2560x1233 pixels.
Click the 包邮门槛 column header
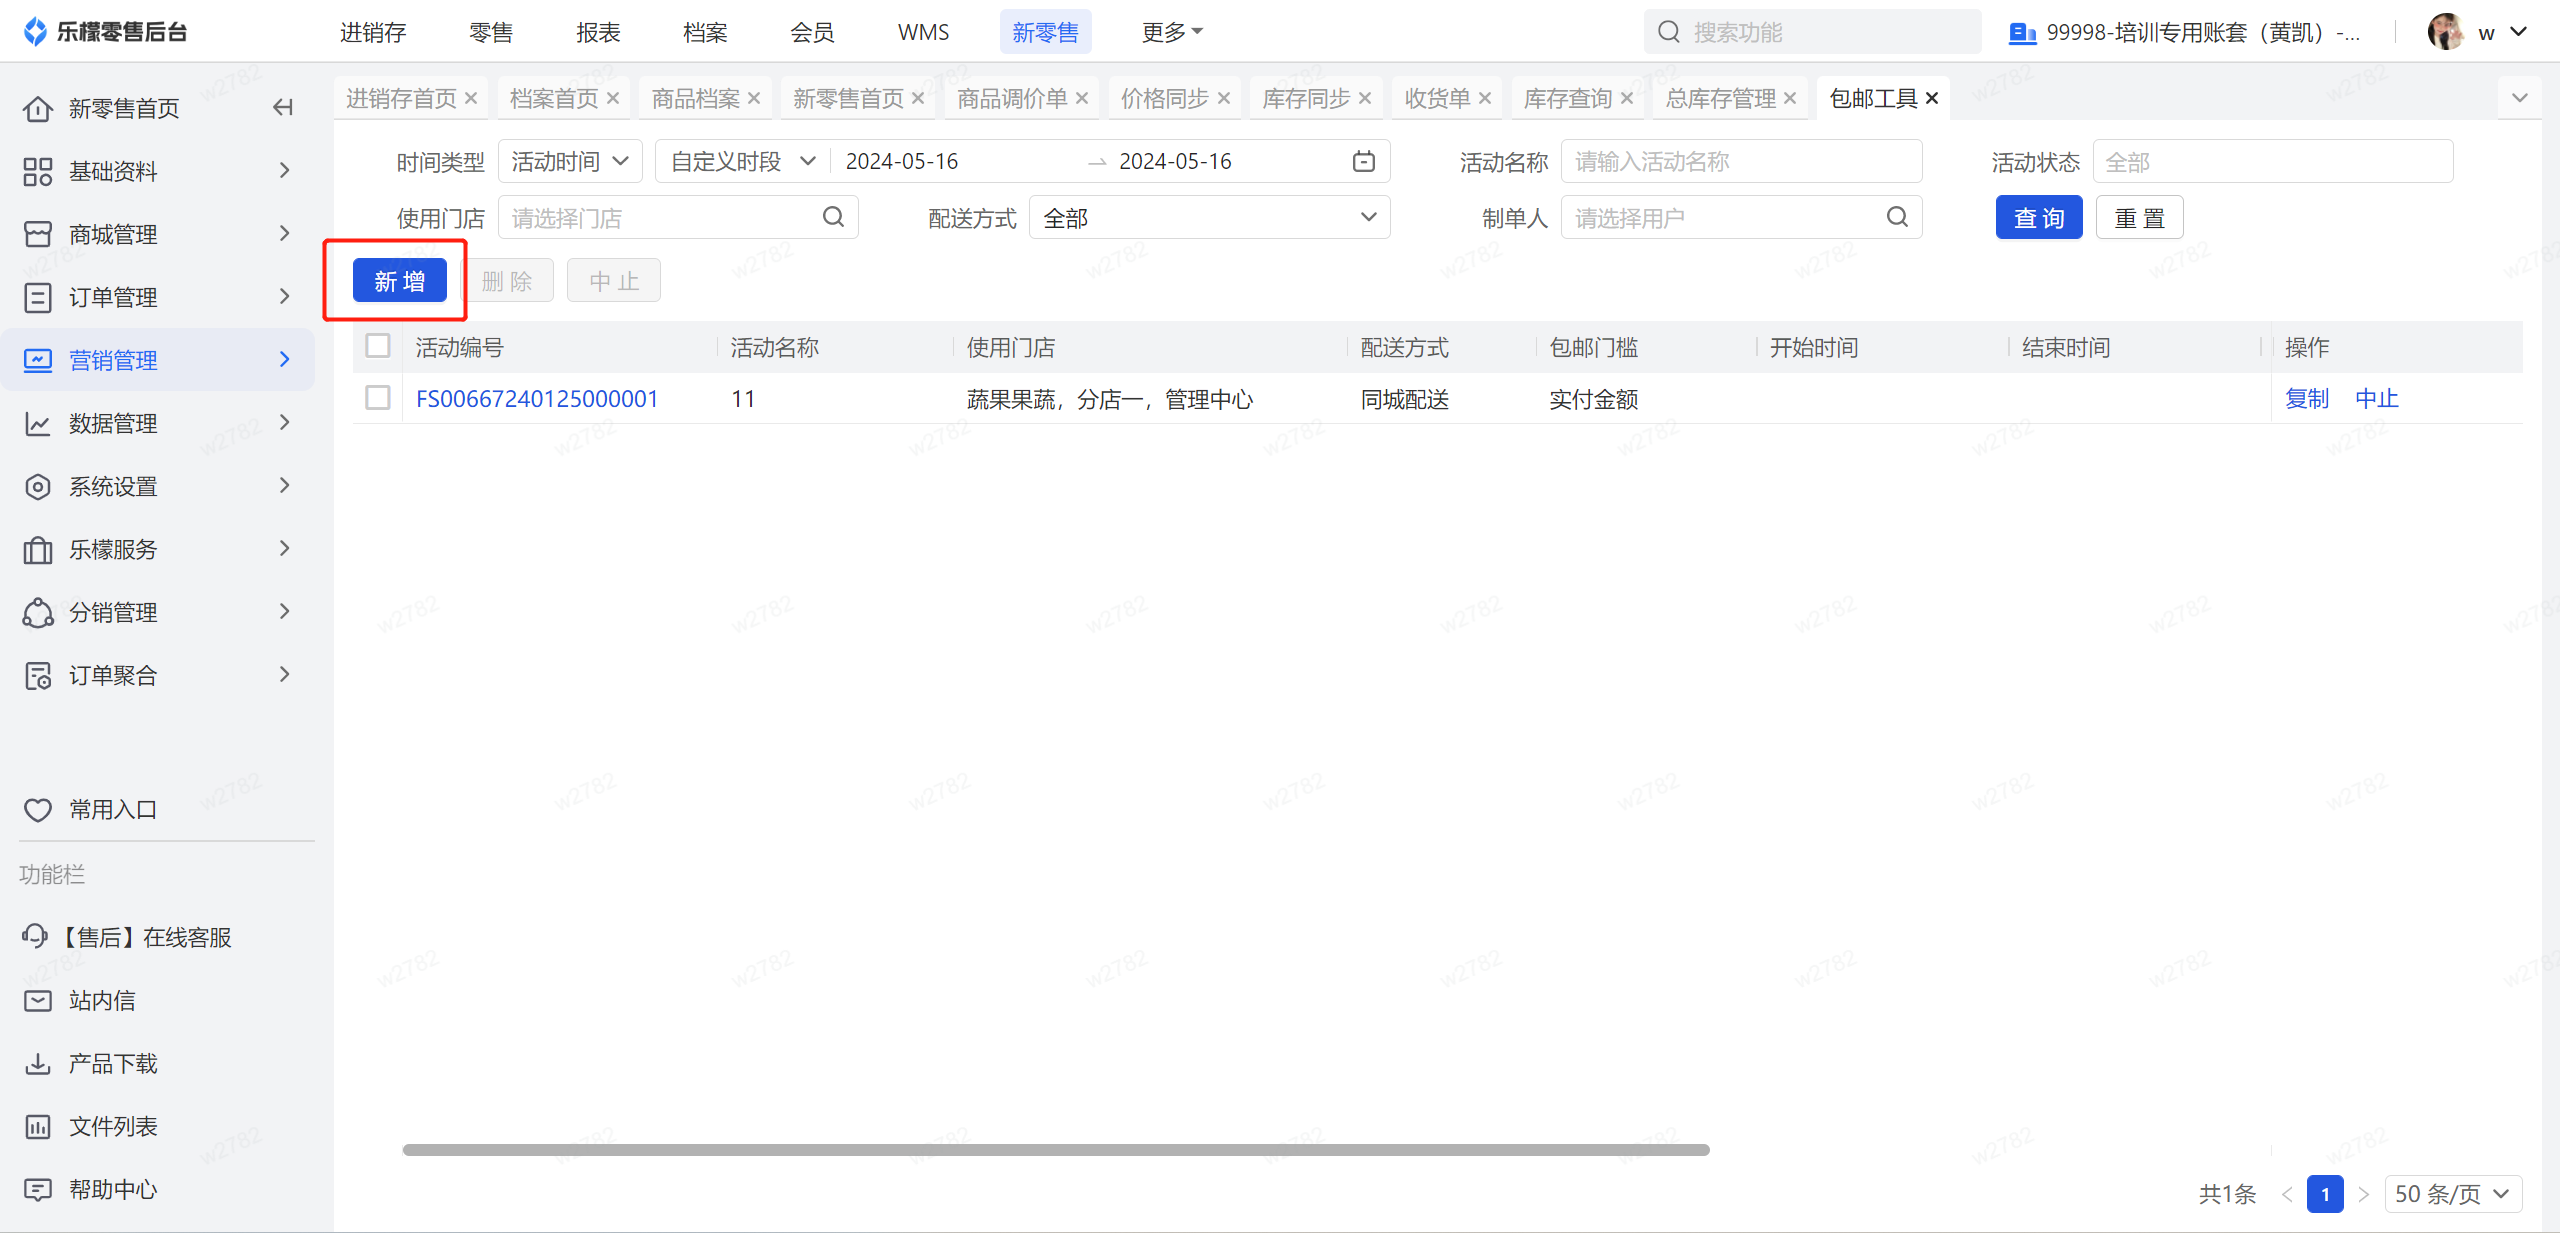tap(1594, 346)
